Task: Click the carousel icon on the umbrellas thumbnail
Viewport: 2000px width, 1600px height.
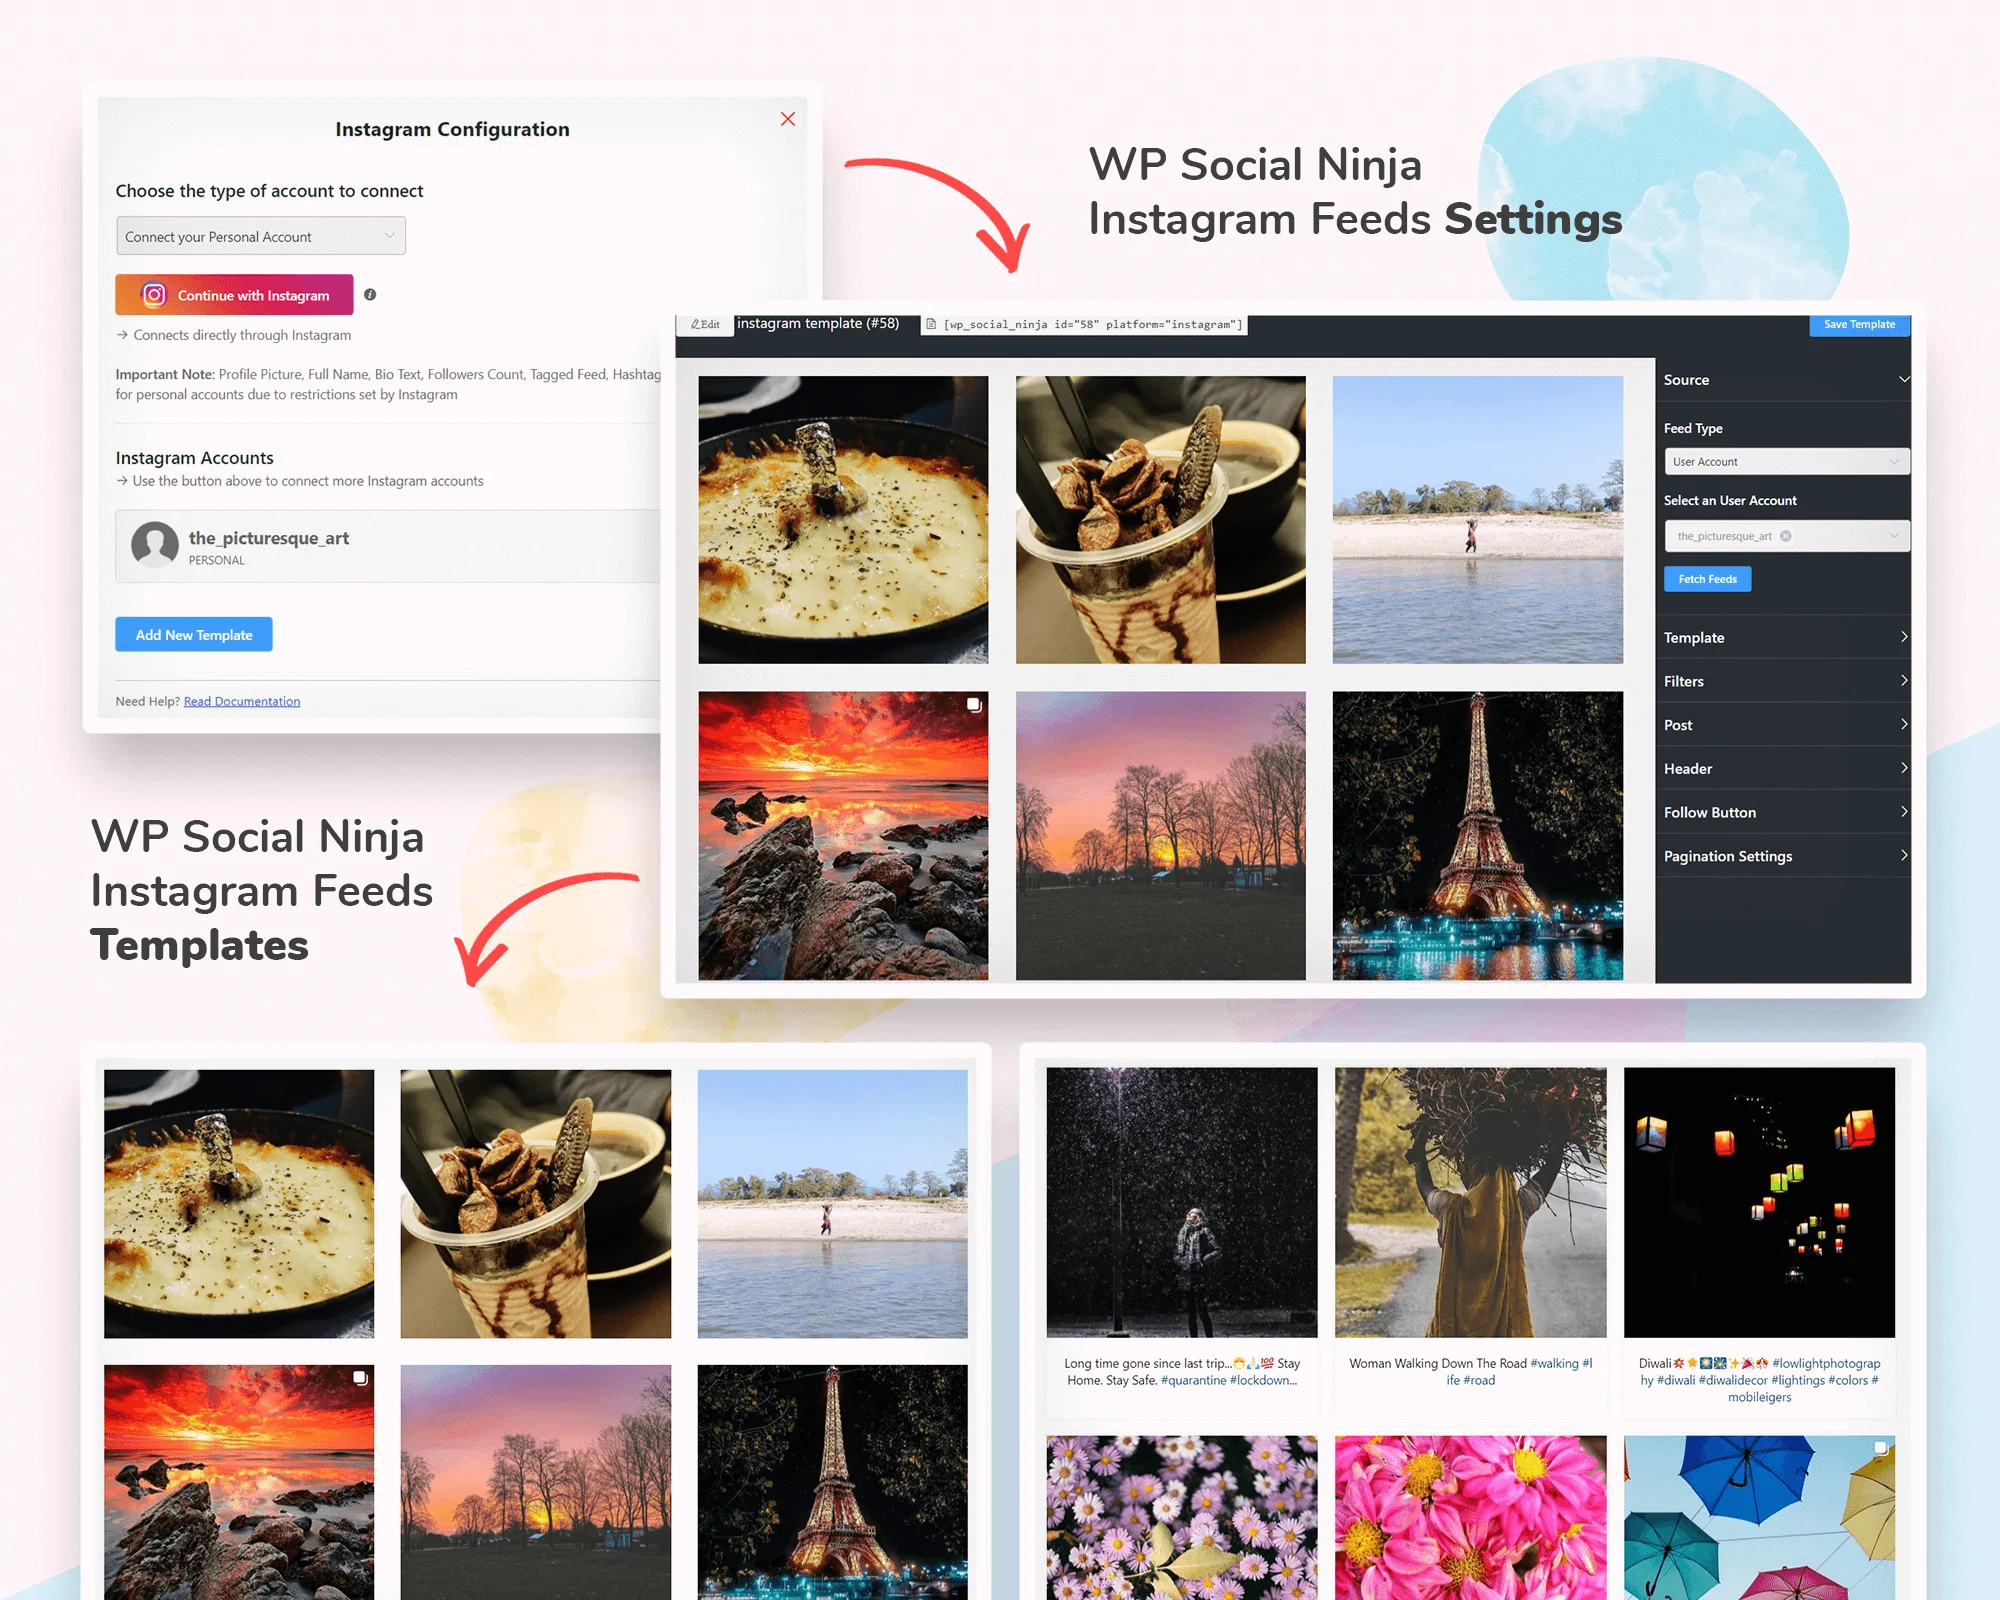Action: [1881, 1445]
